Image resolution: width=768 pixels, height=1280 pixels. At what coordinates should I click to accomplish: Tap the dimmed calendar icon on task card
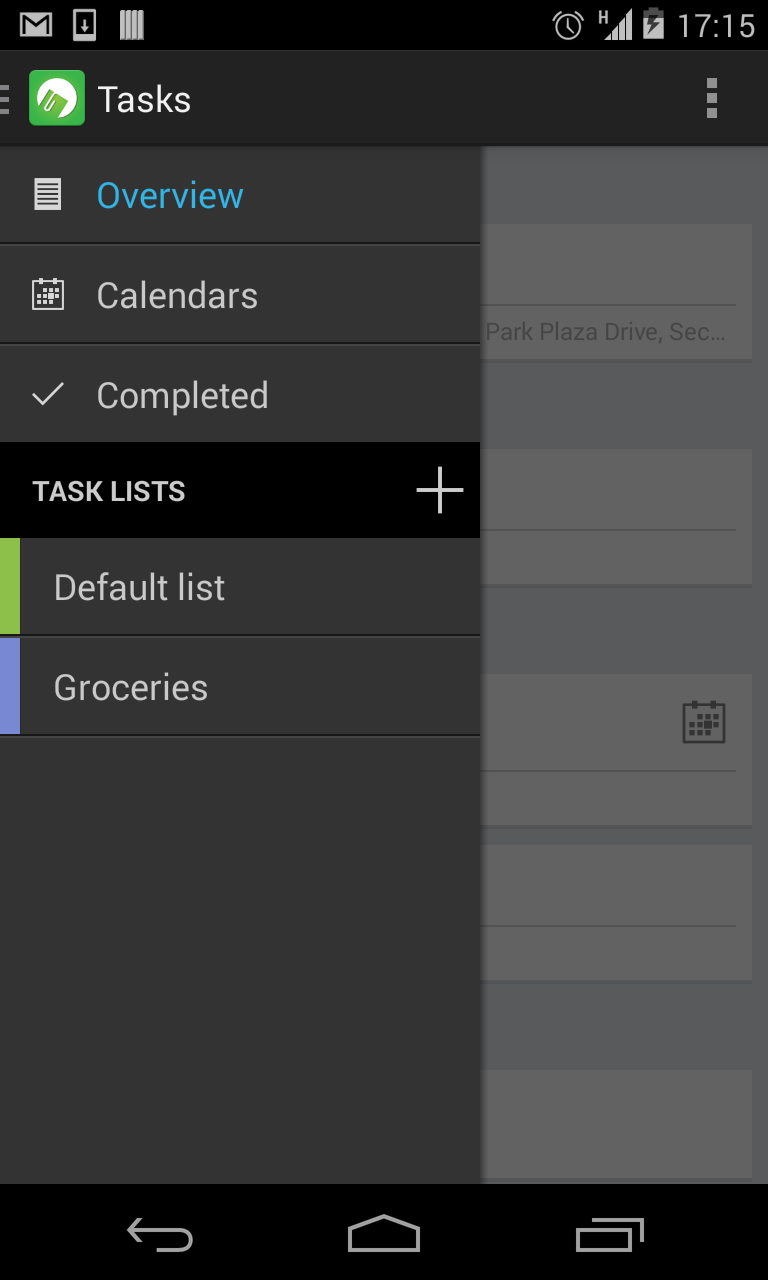pos(703,721)
